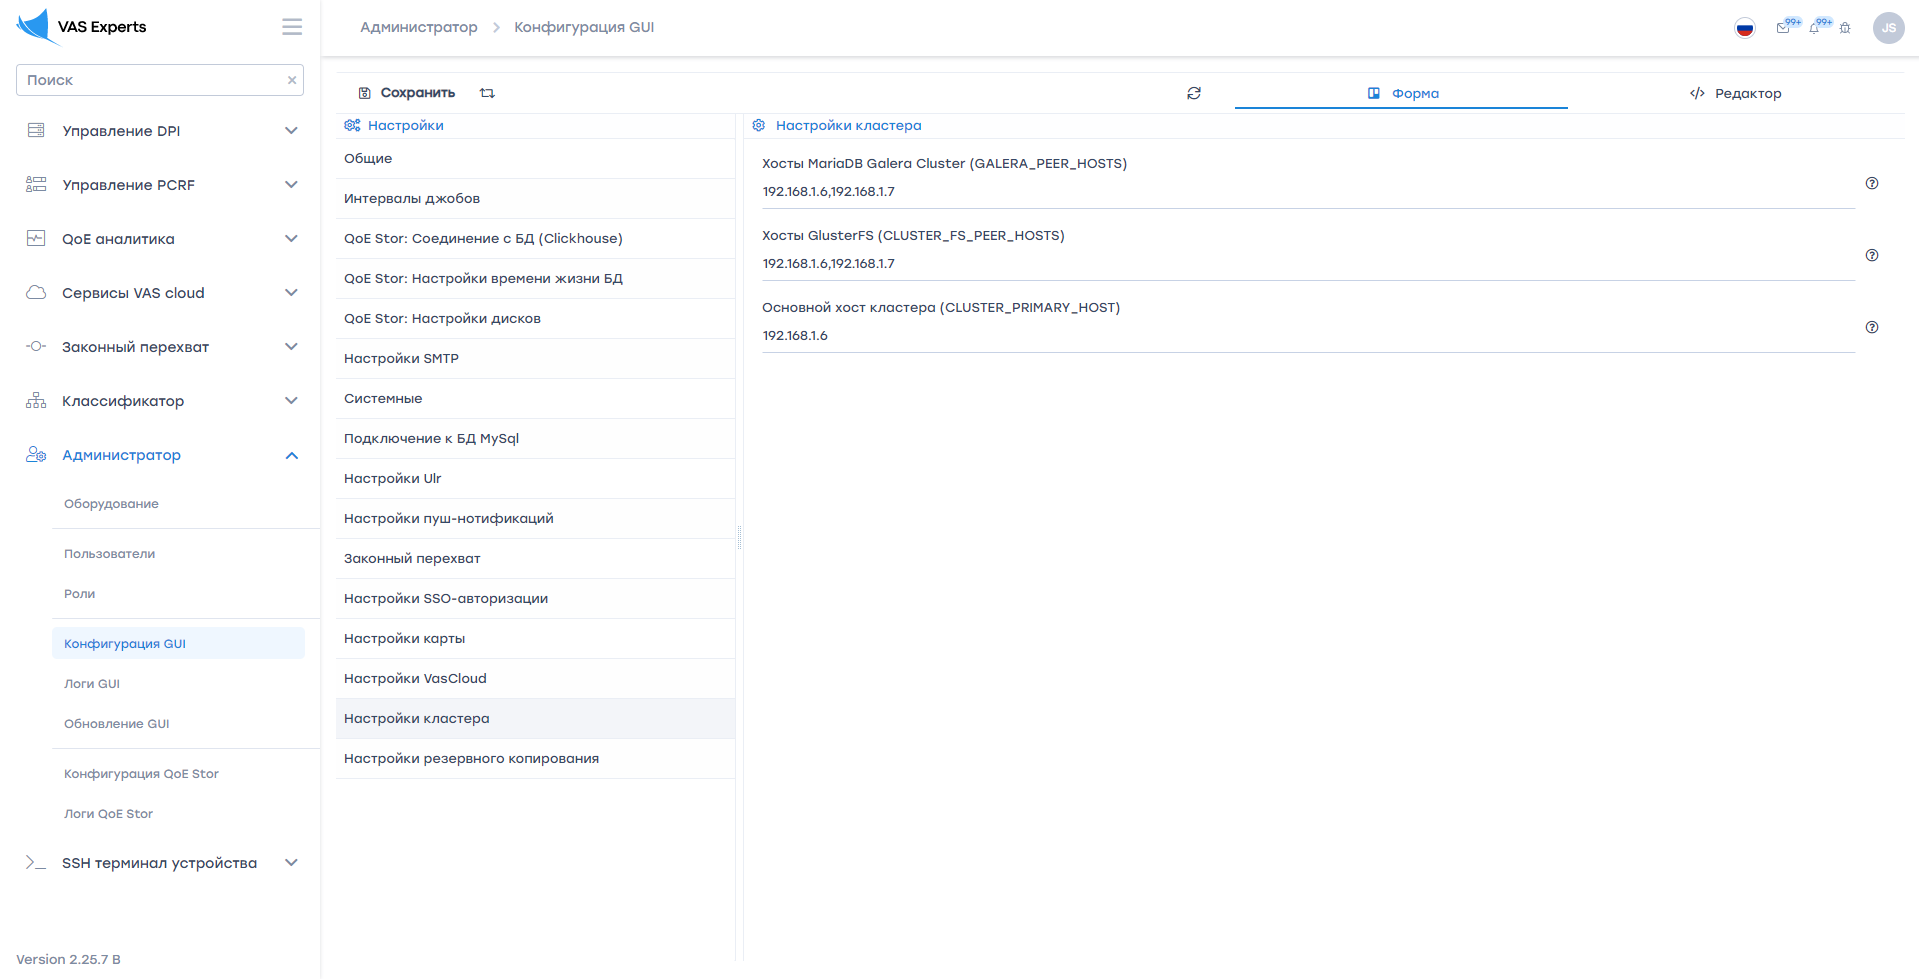Select the Форма tab
This screenshot has height=979, width=1919.
(x=1403, y=93)
